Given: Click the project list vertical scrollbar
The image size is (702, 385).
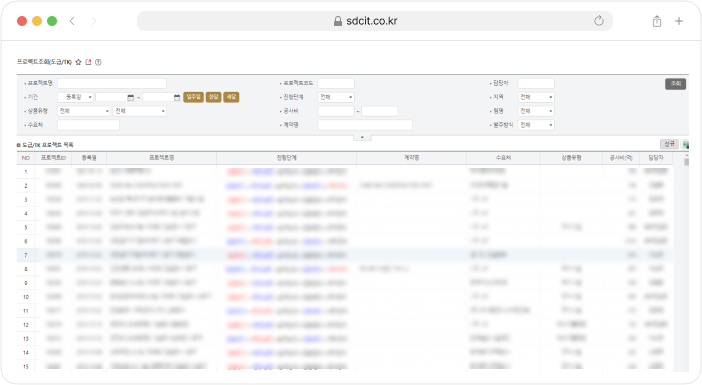Looking at the screenshot, I should [686, 262].
